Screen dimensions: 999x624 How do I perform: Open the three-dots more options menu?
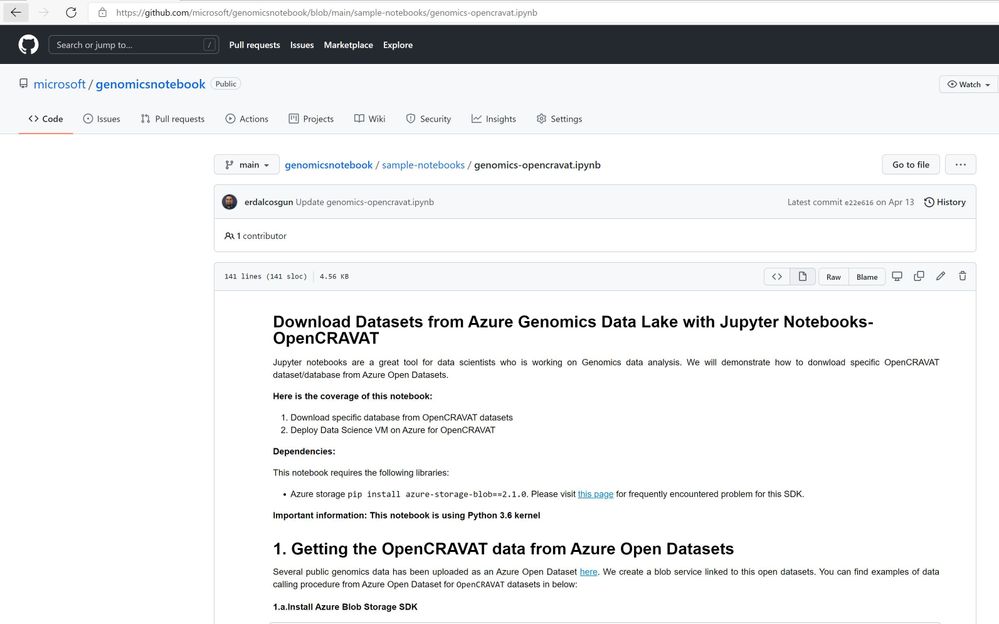pos(960,164)
